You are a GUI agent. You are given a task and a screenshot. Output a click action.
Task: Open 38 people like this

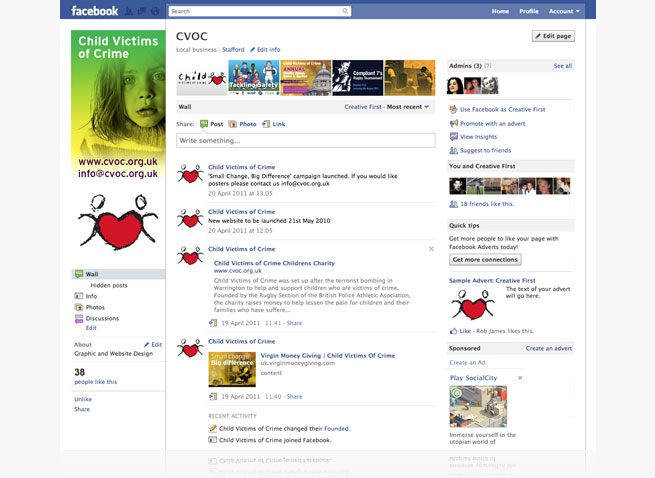tap(96, 376)
